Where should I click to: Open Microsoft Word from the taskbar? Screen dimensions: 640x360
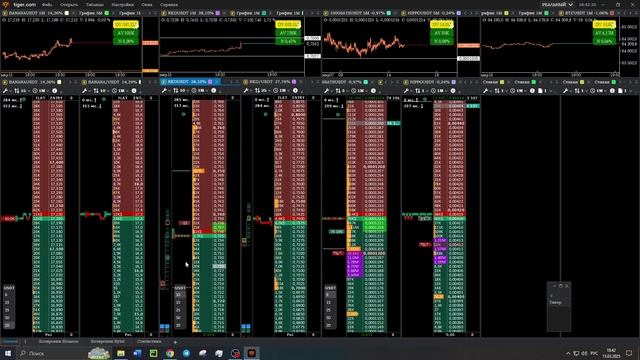coord(137,353)
